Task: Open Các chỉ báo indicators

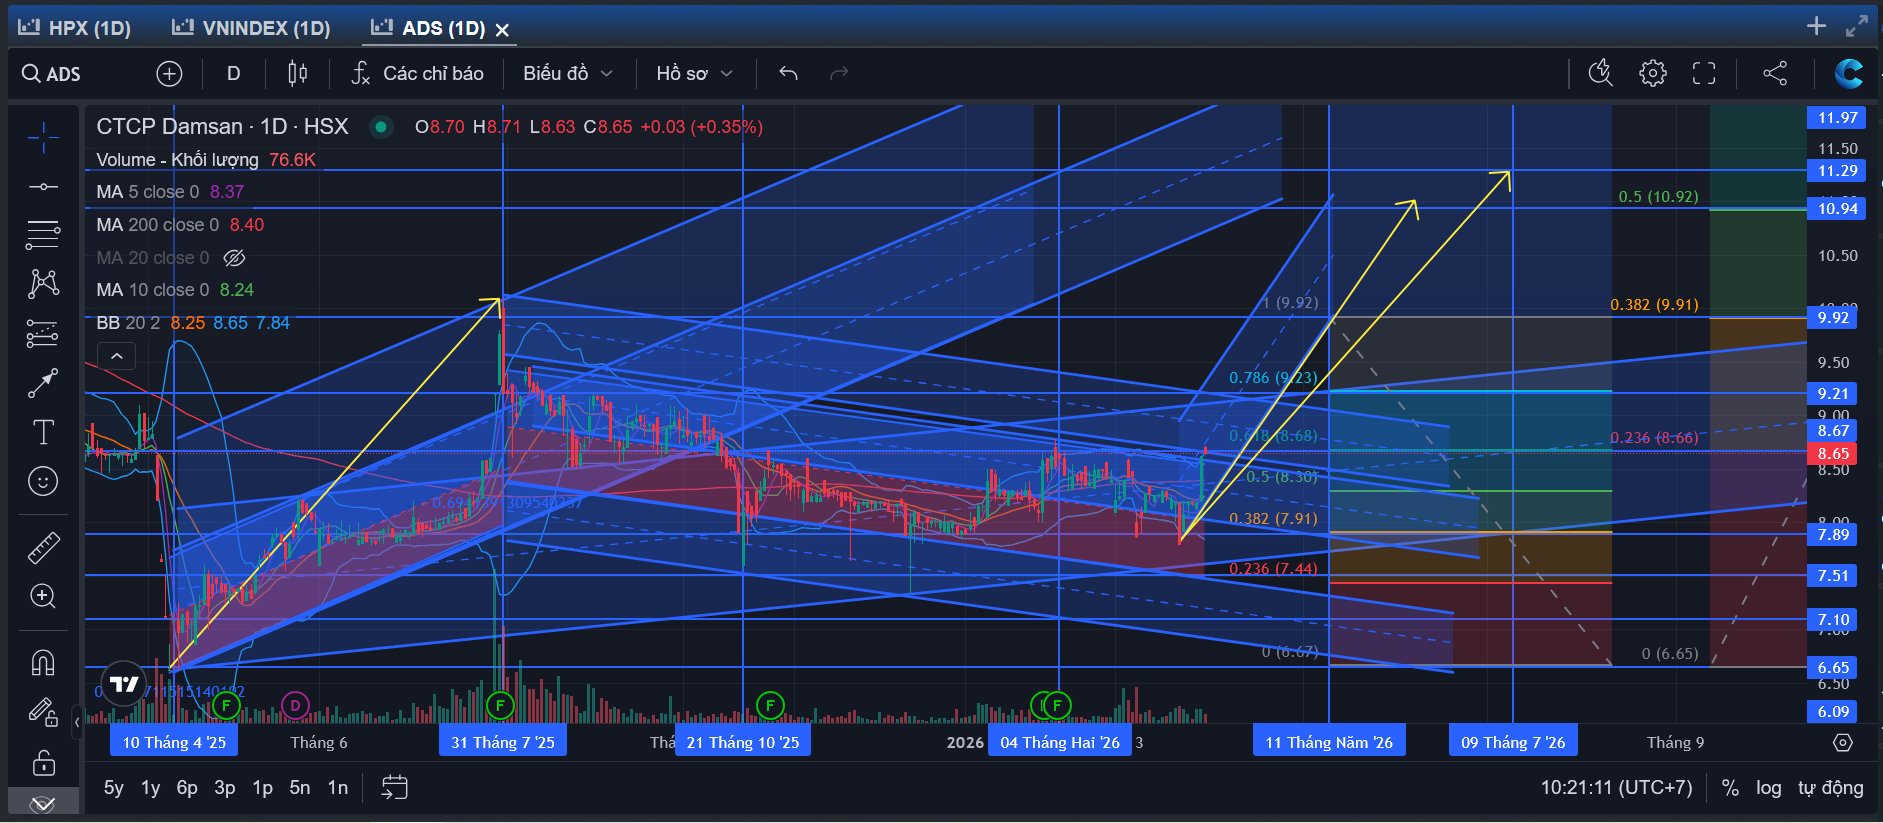Action: [418, 73]
